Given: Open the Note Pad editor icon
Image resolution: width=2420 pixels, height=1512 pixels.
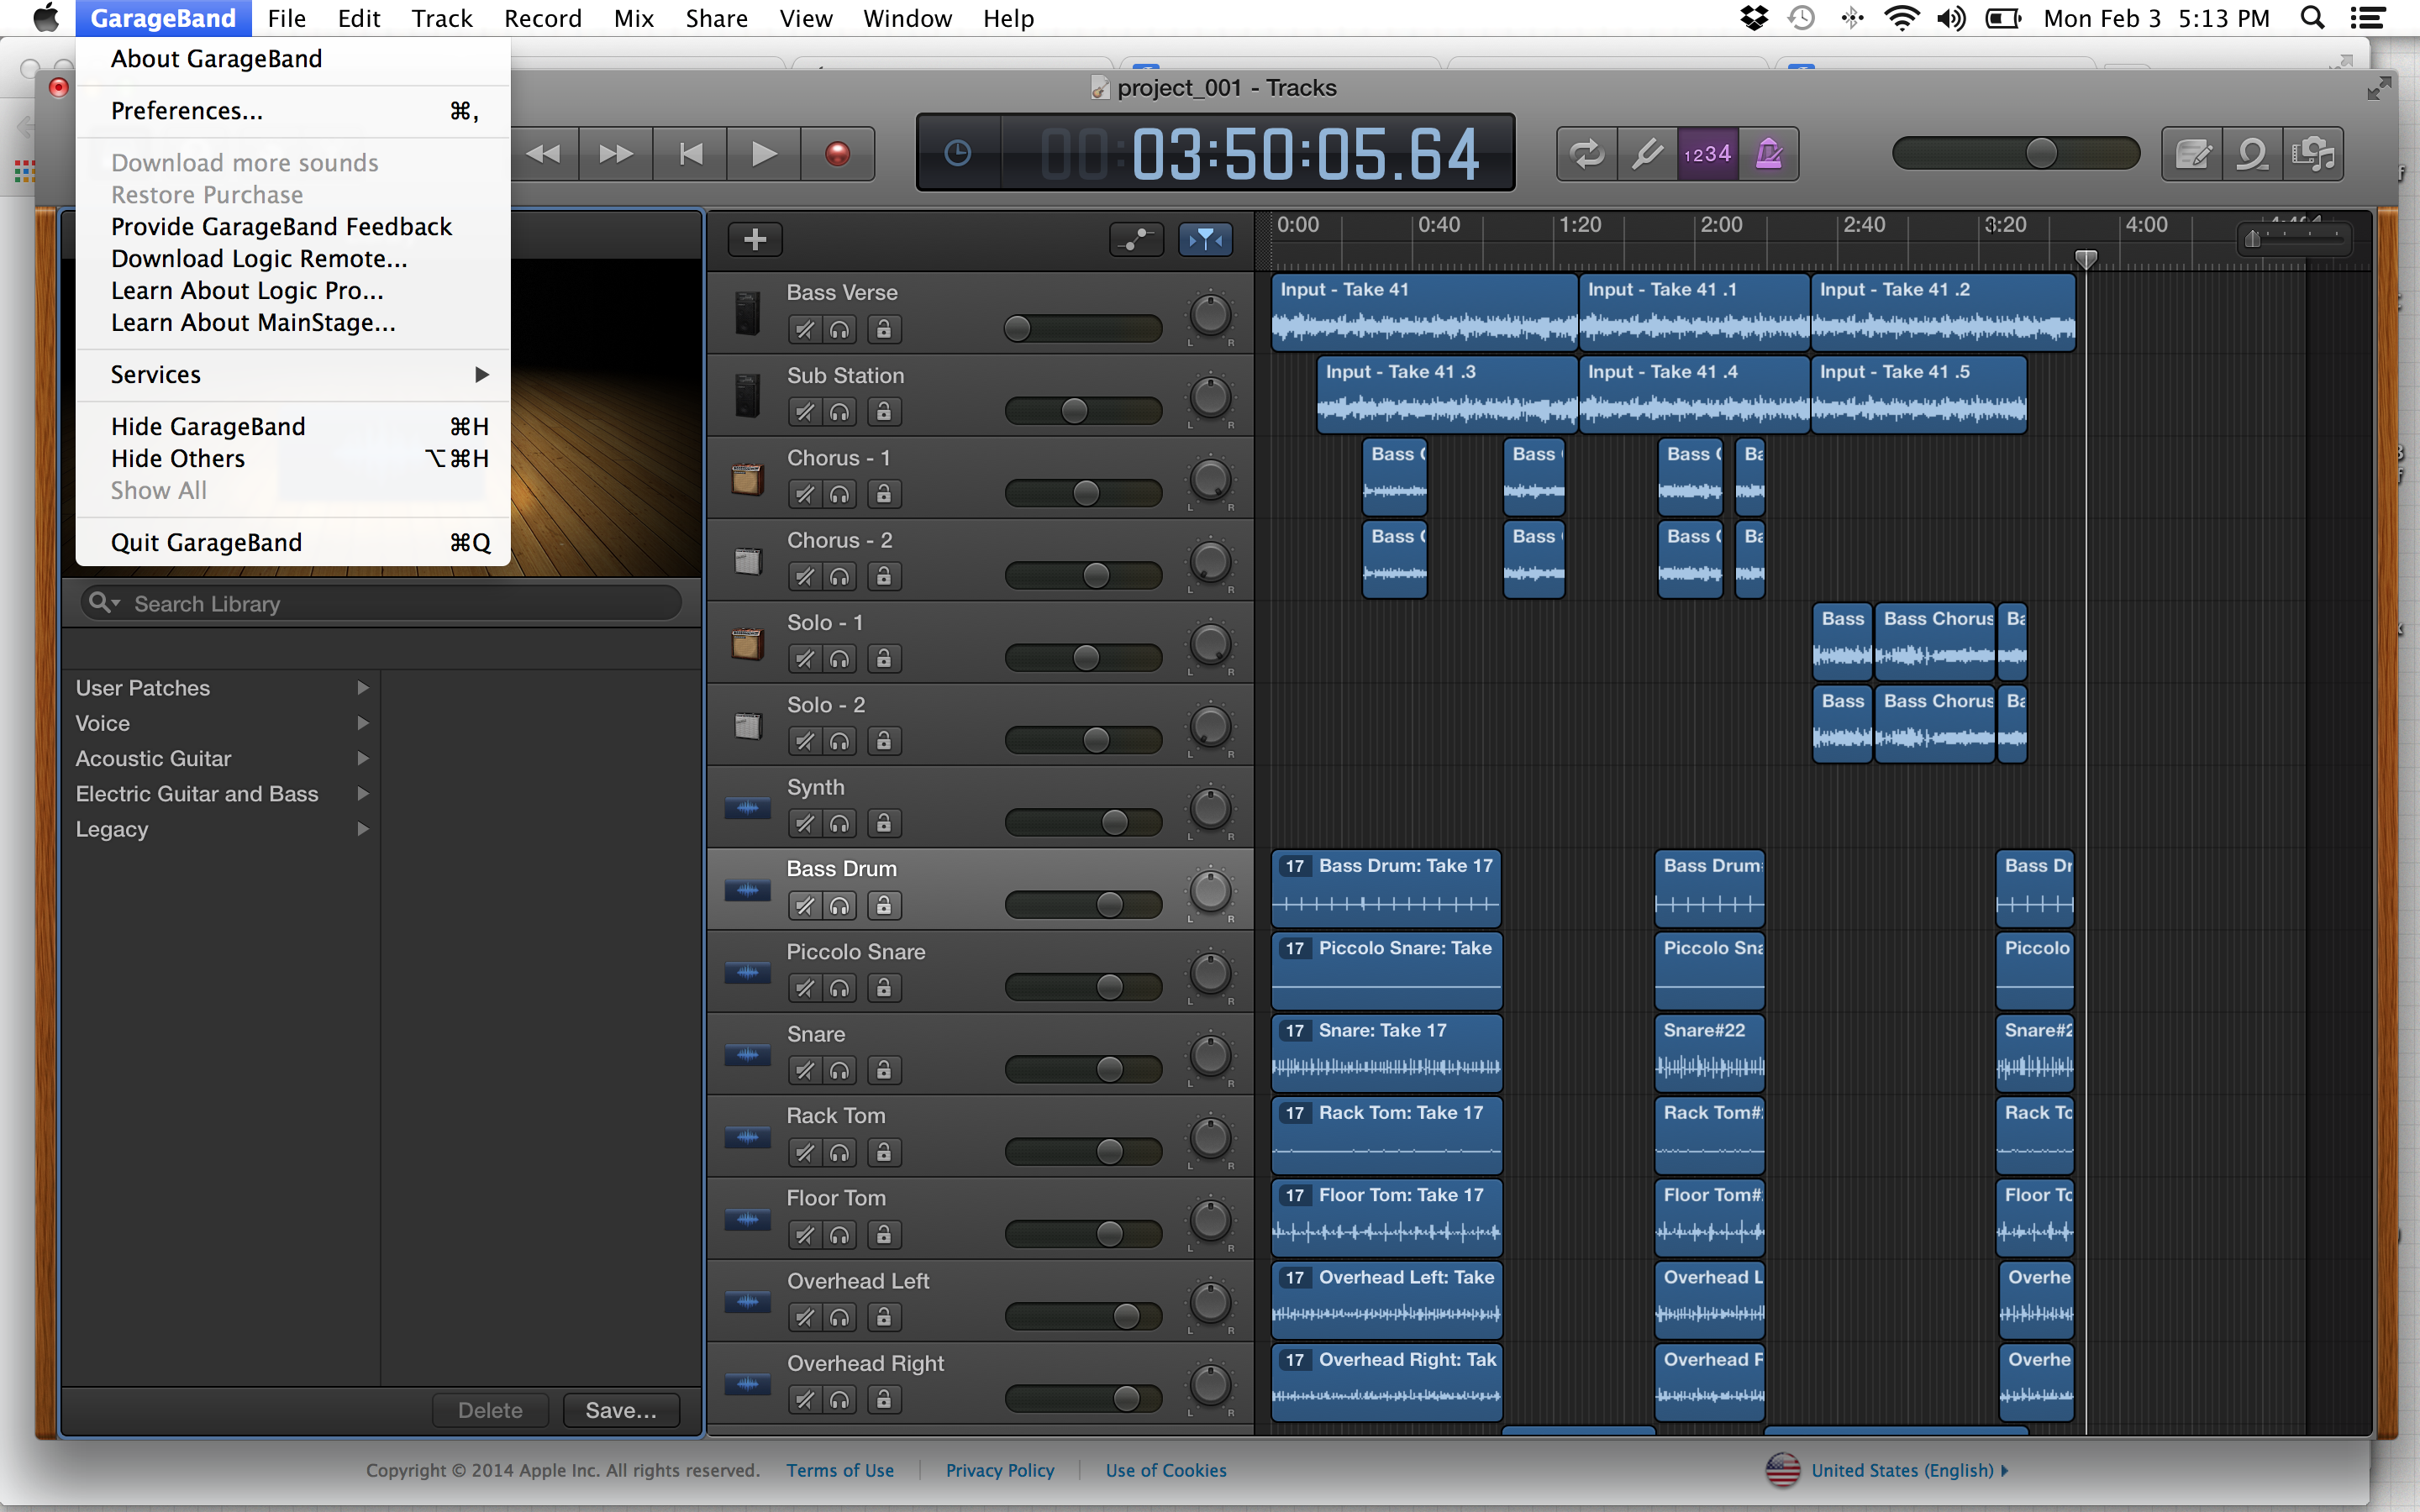Looking at the screenshot, I should tap(2192, 153).
